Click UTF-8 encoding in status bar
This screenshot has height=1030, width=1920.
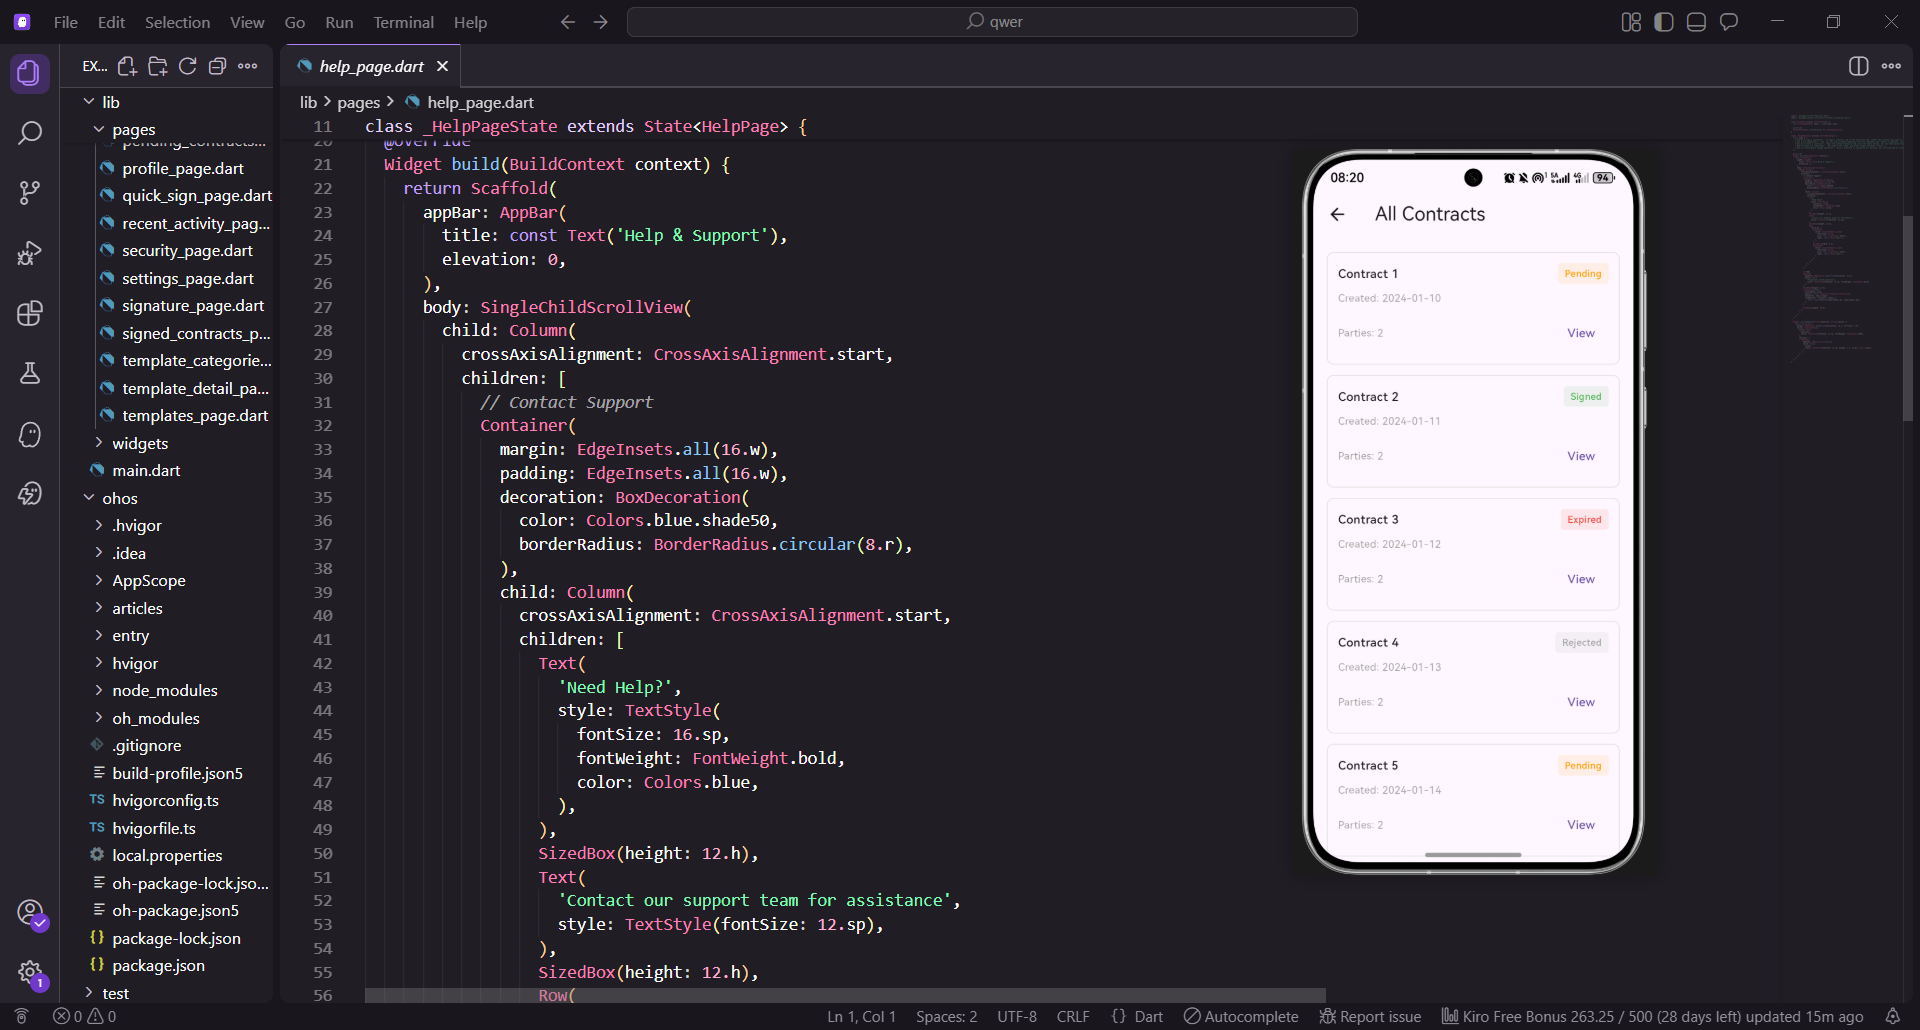click(x=1017, y=1016)
